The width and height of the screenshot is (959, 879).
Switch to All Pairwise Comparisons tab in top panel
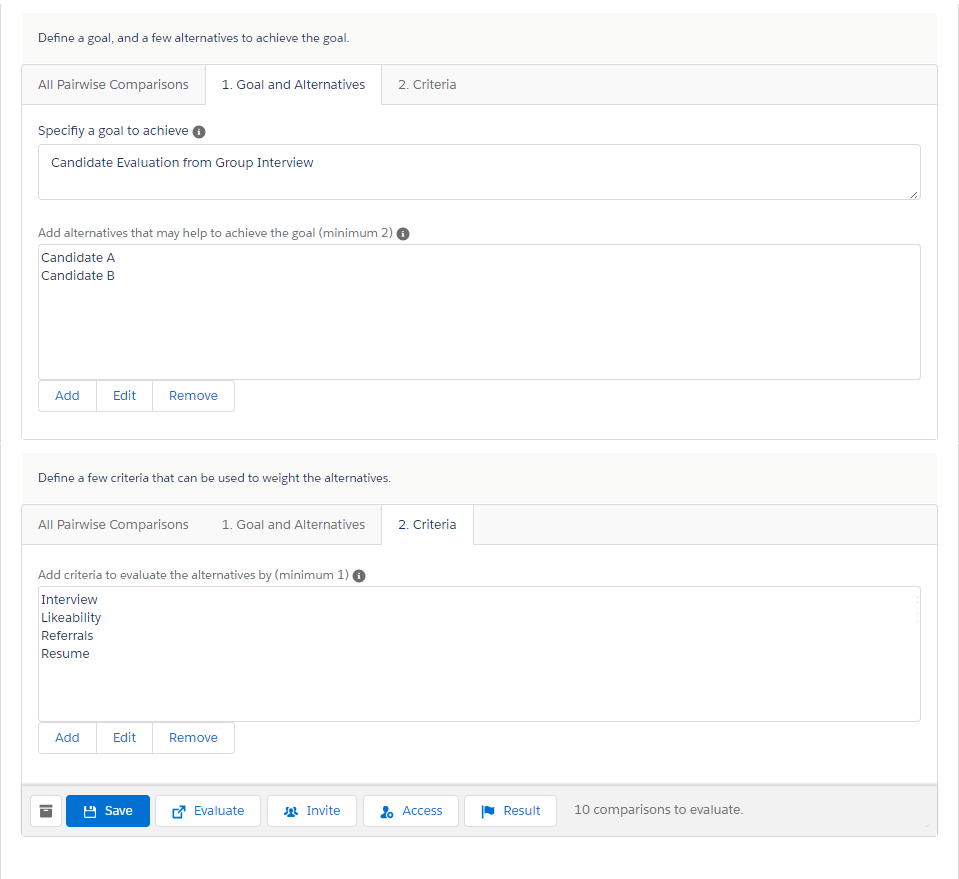pyautogui.click(x=113, y=85)
